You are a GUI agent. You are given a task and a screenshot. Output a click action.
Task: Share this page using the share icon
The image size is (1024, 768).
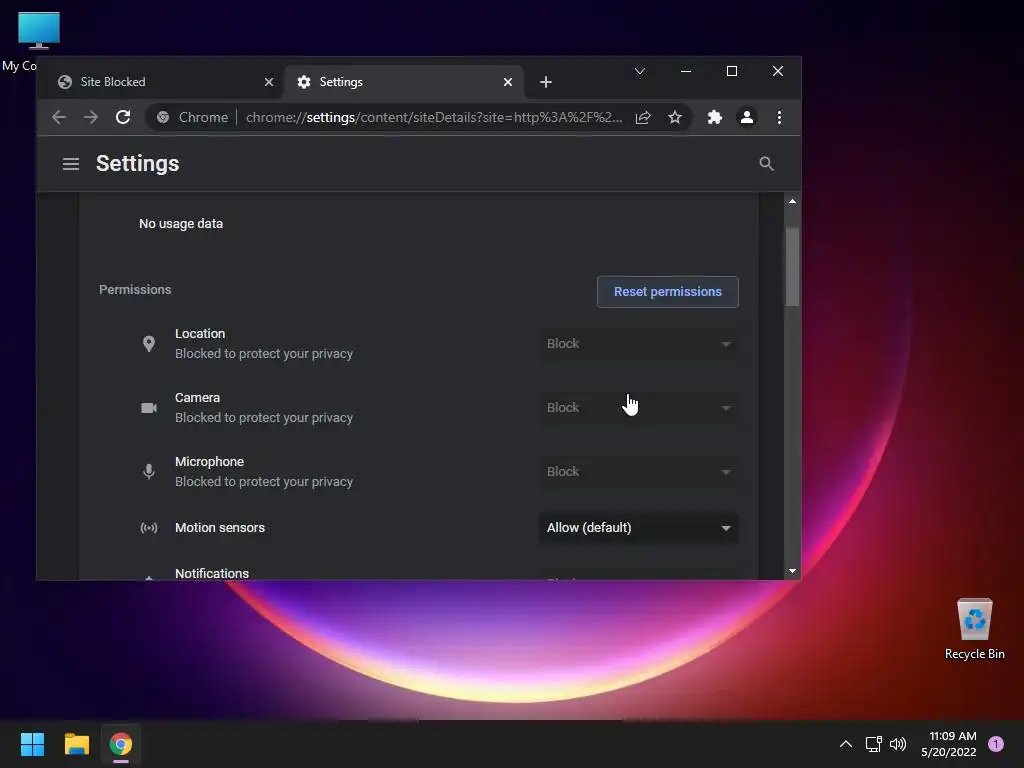click(643, 118)
